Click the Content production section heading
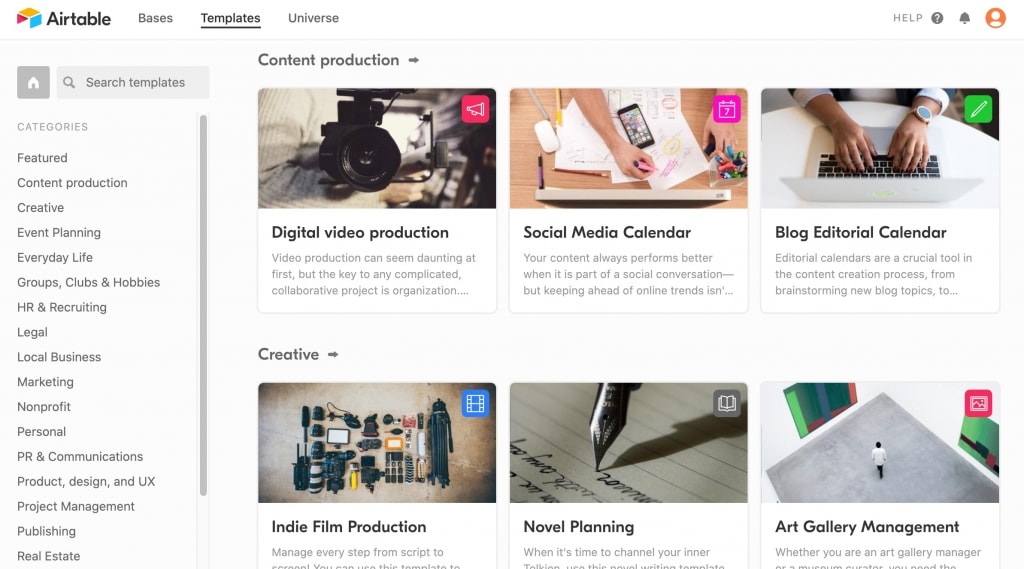The image size is (1024, 569). 328,60
